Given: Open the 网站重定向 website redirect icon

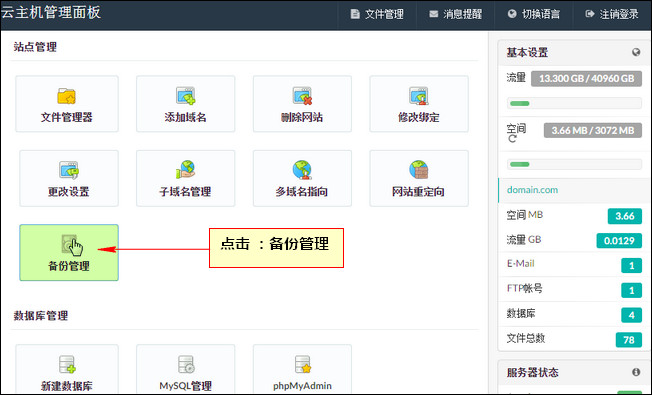Looking at the screenshot, I should click(419, 178).
